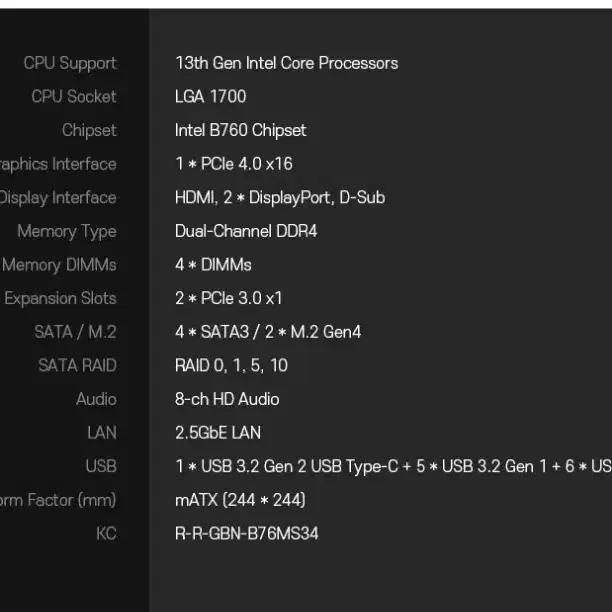Viewport: 612px width, 612px height.
Task: Click the CPU Socket label
Action: [x=74, y=97]
